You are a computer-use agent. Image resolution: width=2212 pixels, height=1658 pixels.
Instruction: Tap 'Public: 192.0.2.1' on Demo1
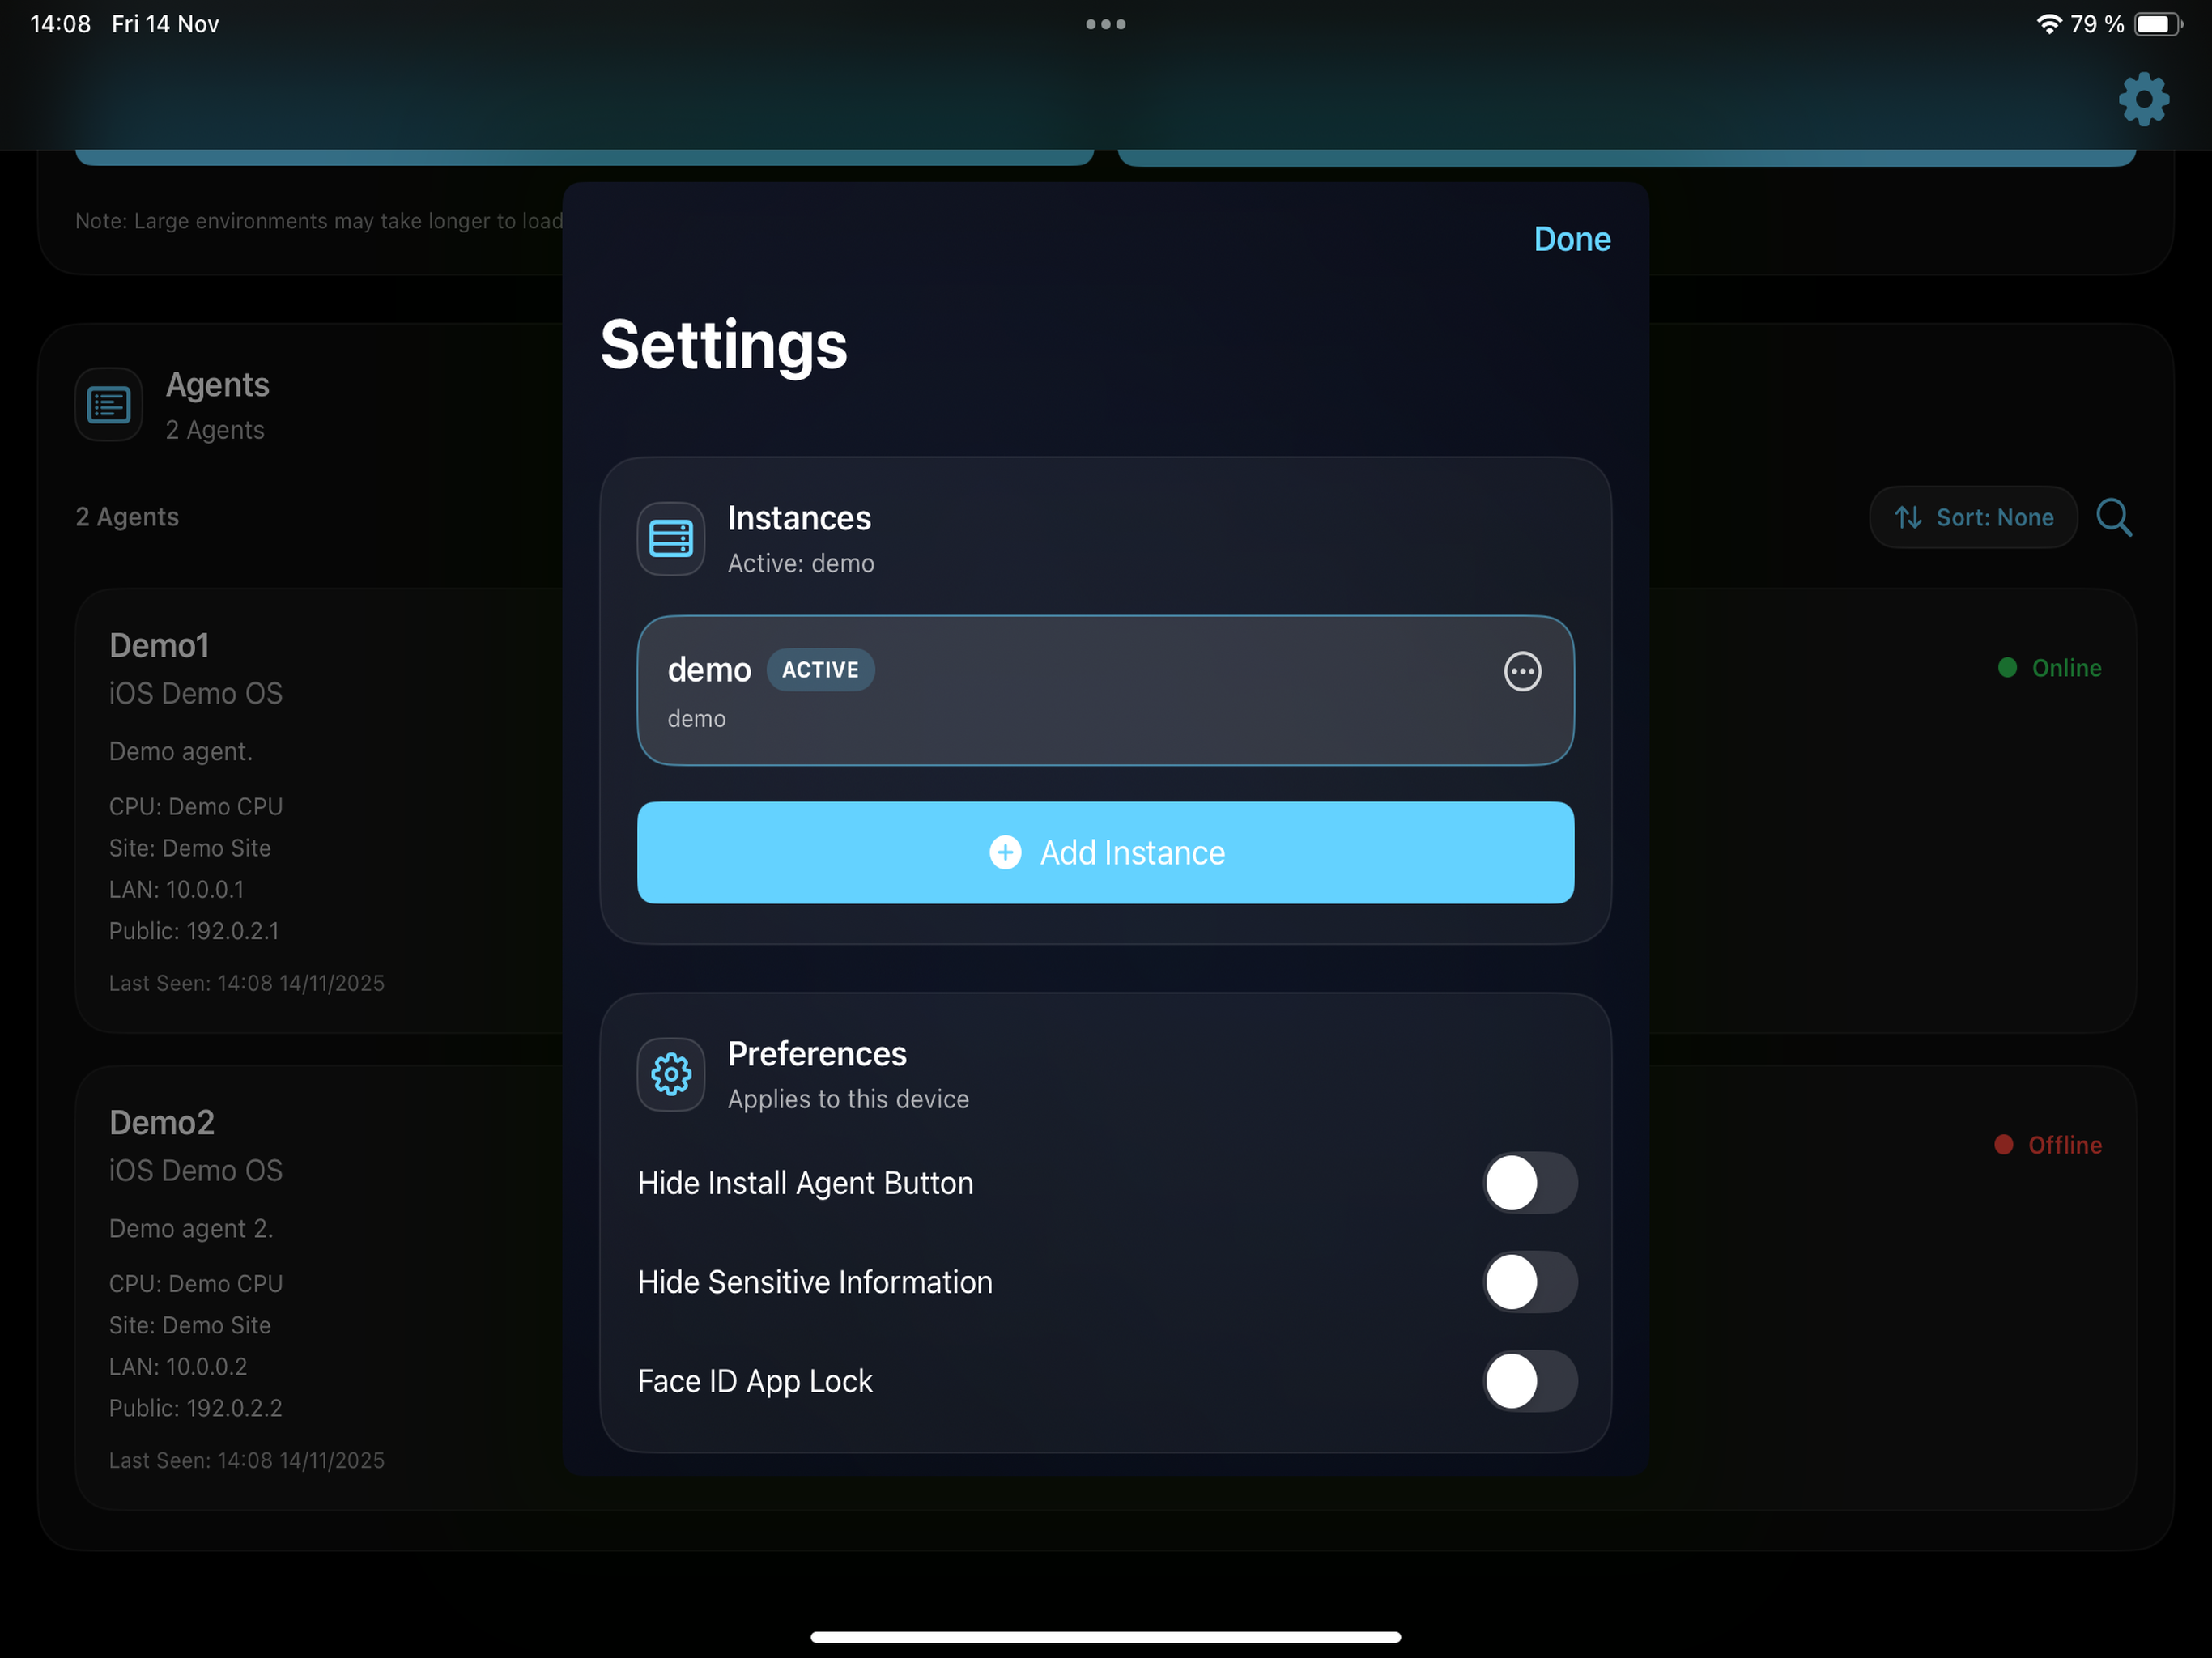point(194,931)
